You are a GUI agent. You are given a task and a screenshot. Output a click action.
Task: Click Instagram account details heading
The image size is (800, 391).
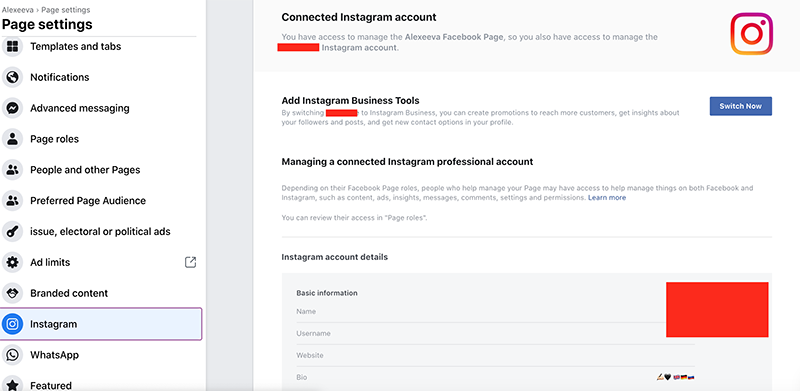[x=334, y=257]
